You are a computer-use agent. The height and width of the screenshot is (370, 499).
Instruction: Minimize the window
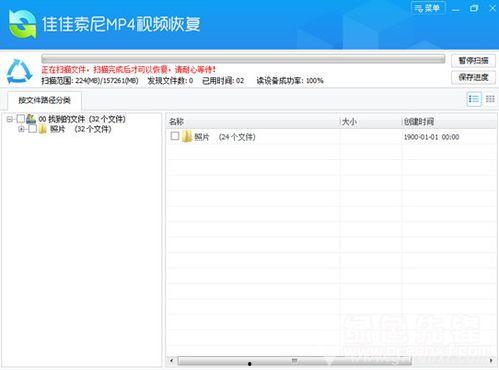pos(456,9)
